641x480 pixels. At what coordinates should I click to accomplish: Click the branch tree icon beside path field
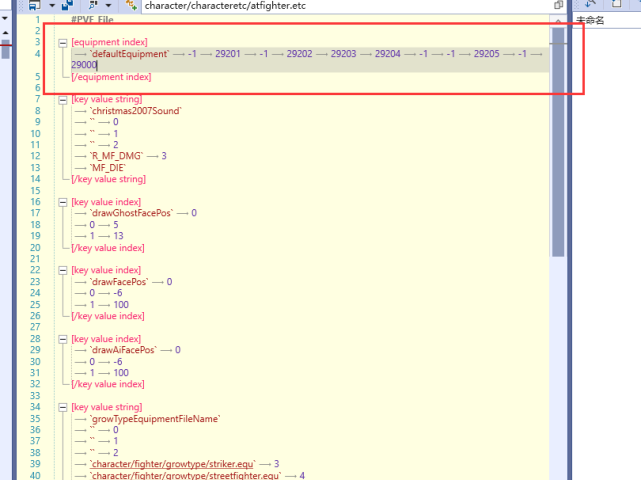coord(130,6)
